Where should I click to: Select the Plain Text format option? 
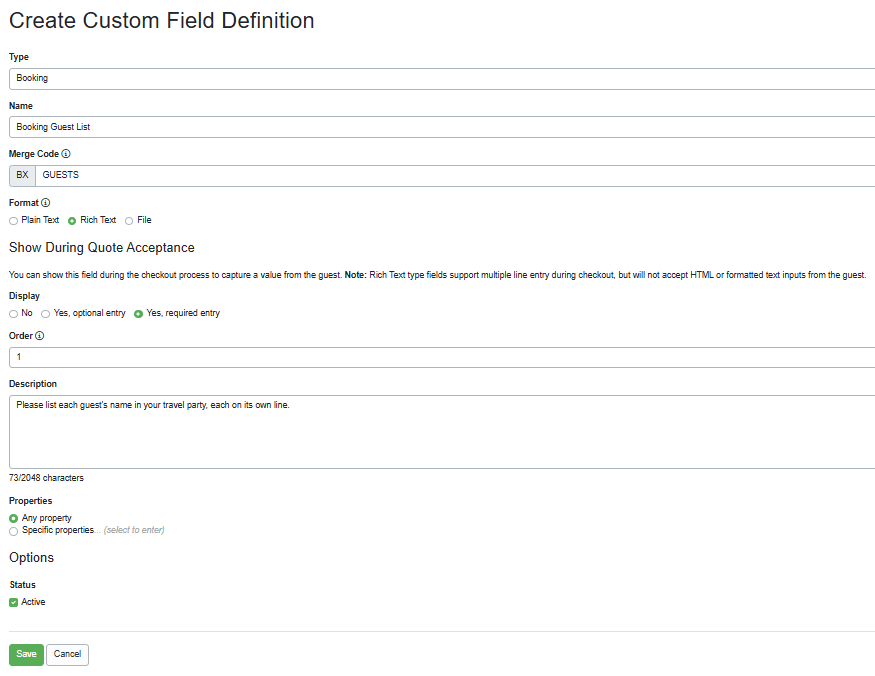pyautogui.click(x=13, y=220)
